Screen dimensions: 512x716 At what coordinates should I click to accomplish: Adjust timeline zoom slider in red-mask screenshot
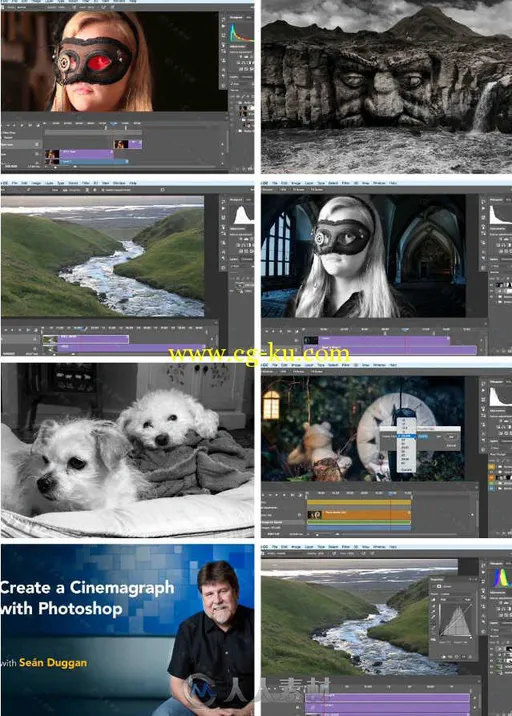pyautogui.click(x=56, y=167)
